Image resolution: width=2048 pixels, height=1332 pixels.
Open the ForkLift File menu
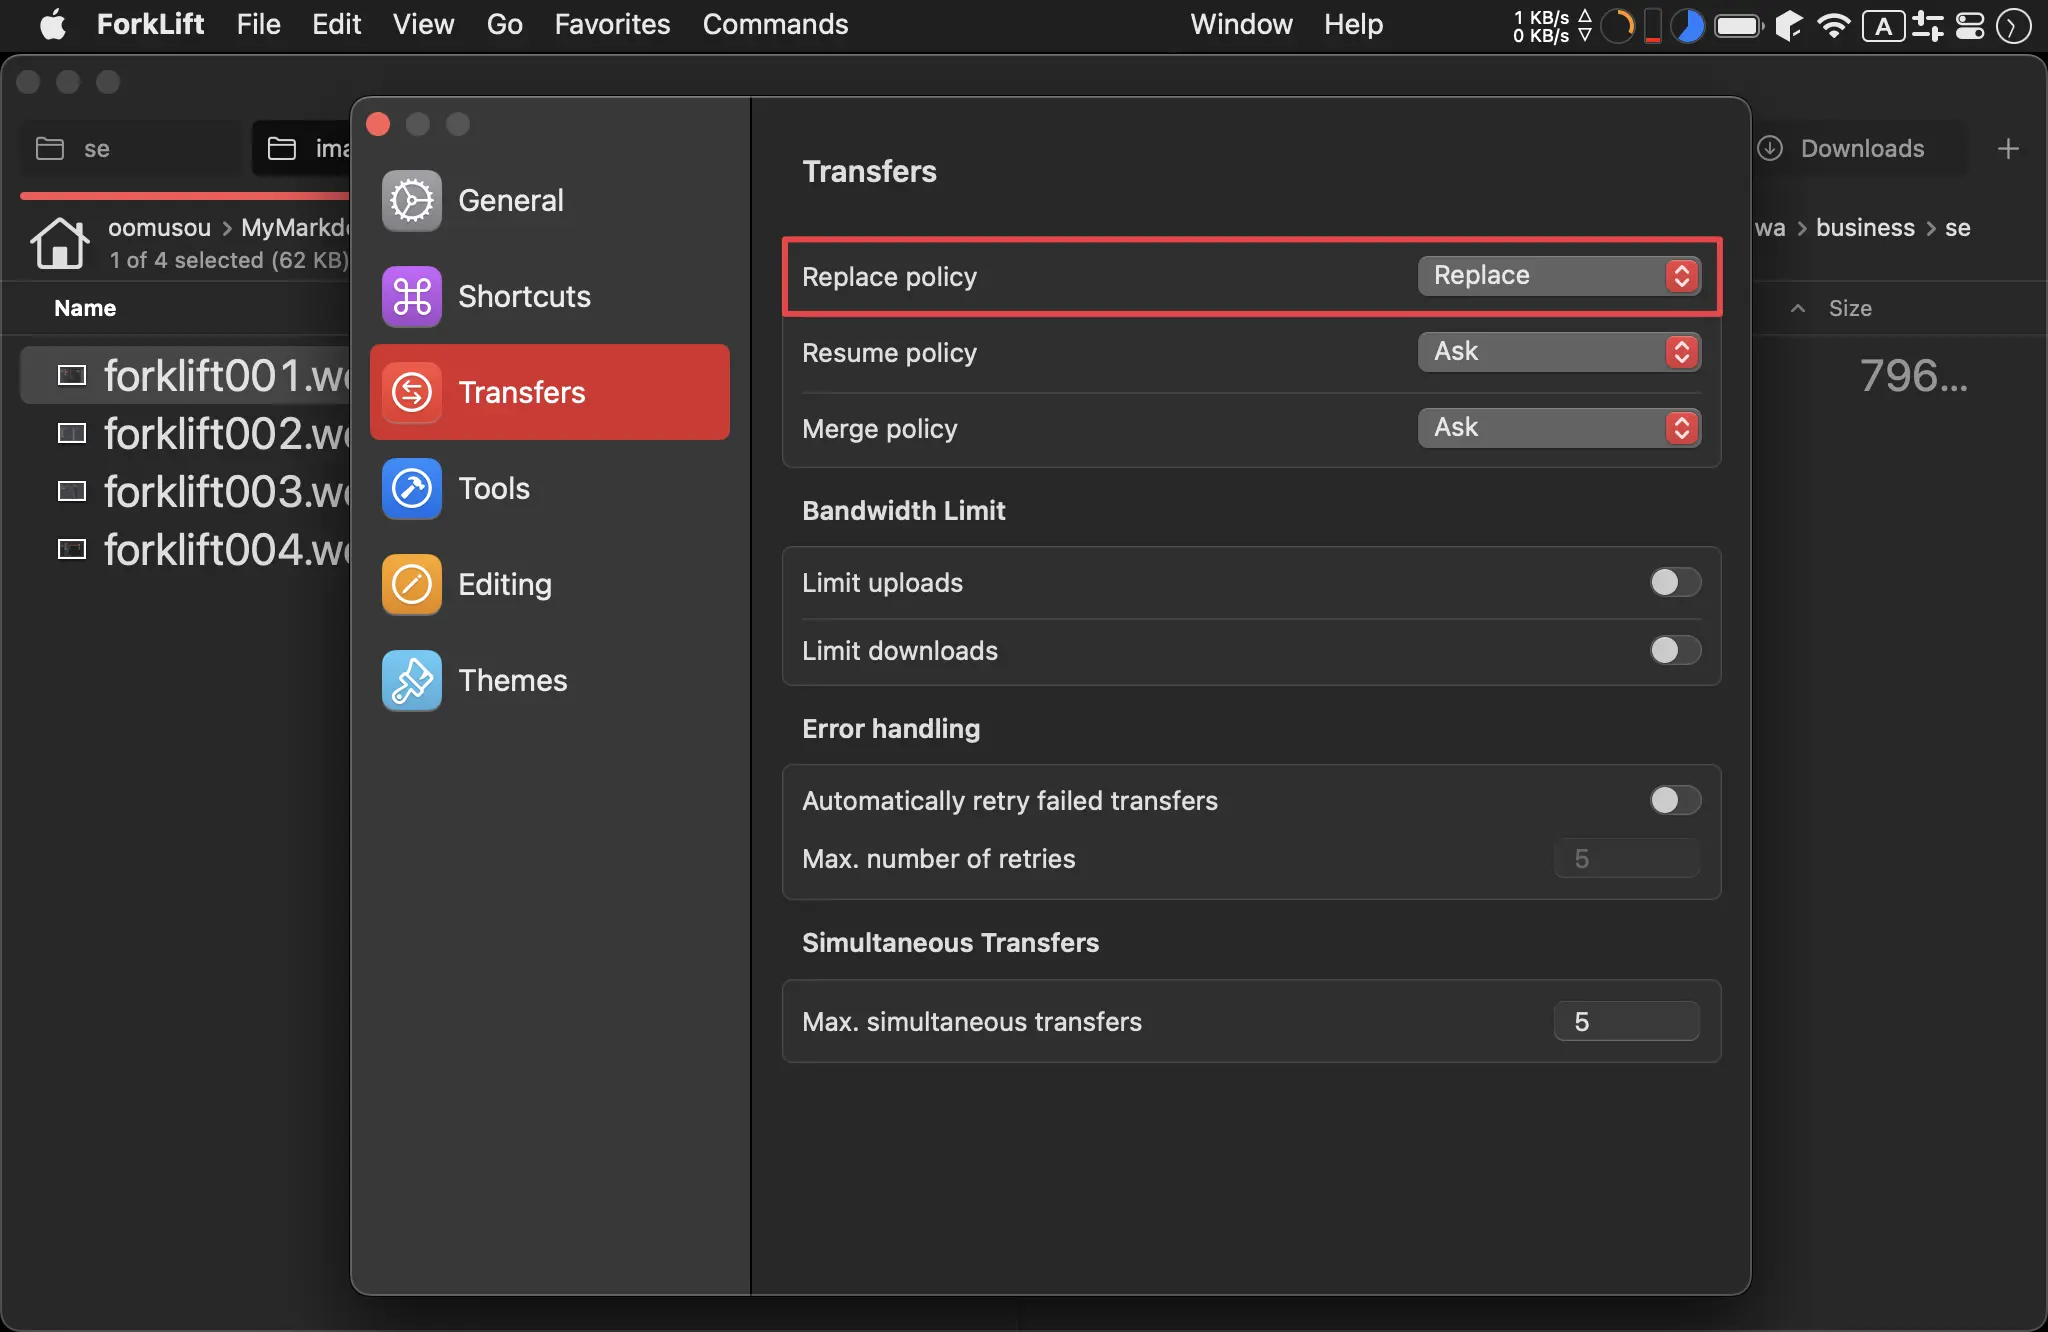tap(260, 24)
